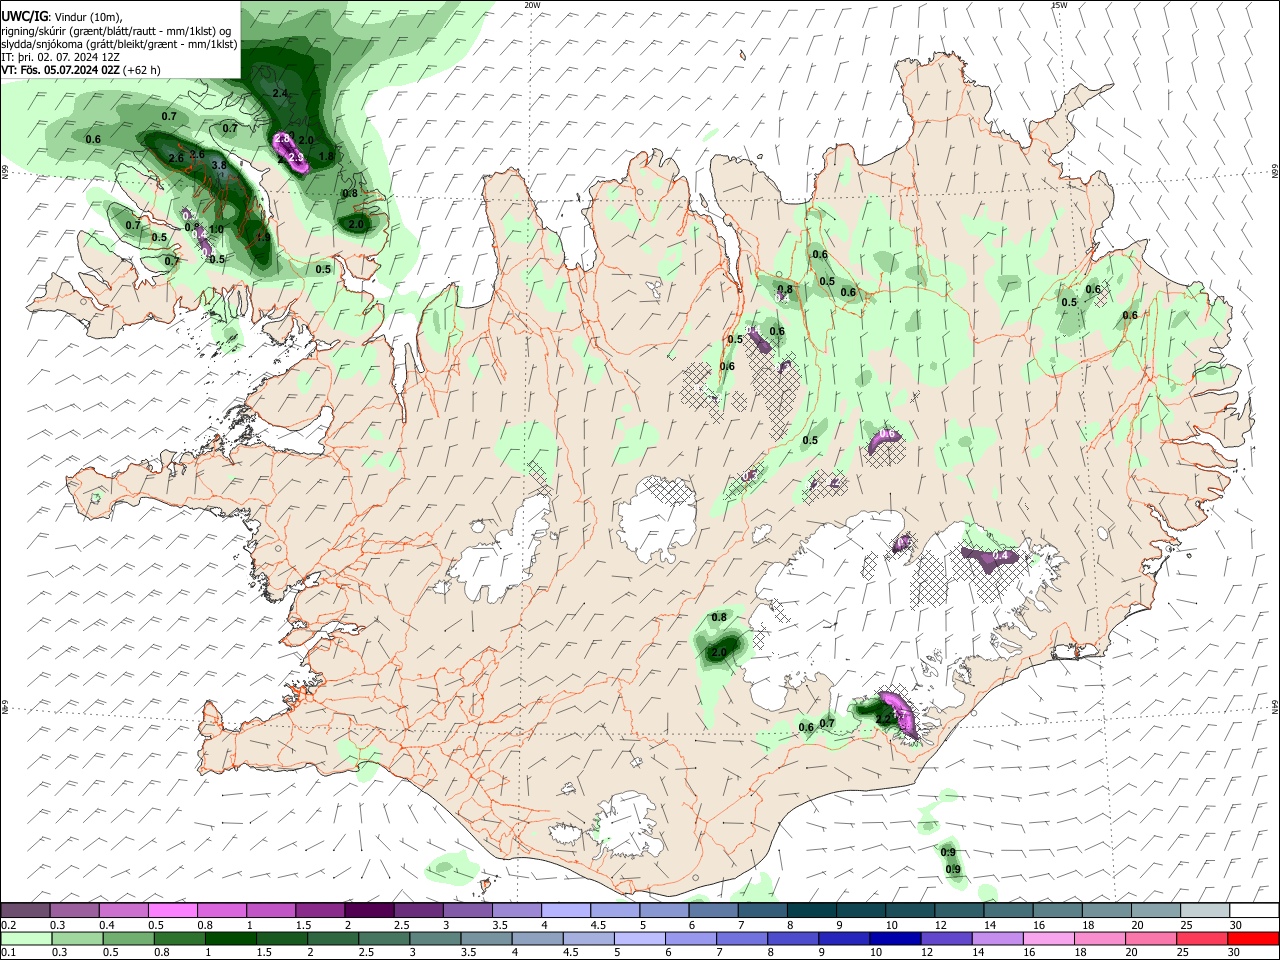This screenshot has width=1280, height=960.
Task: Click the 20W longitude label at top
Action: tap(532, 5)
